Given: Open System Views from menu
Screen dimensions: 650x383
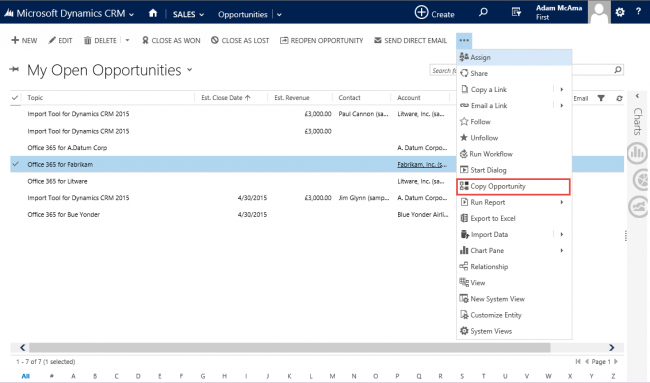Looking at the screenshot, I should coord(514,331).
